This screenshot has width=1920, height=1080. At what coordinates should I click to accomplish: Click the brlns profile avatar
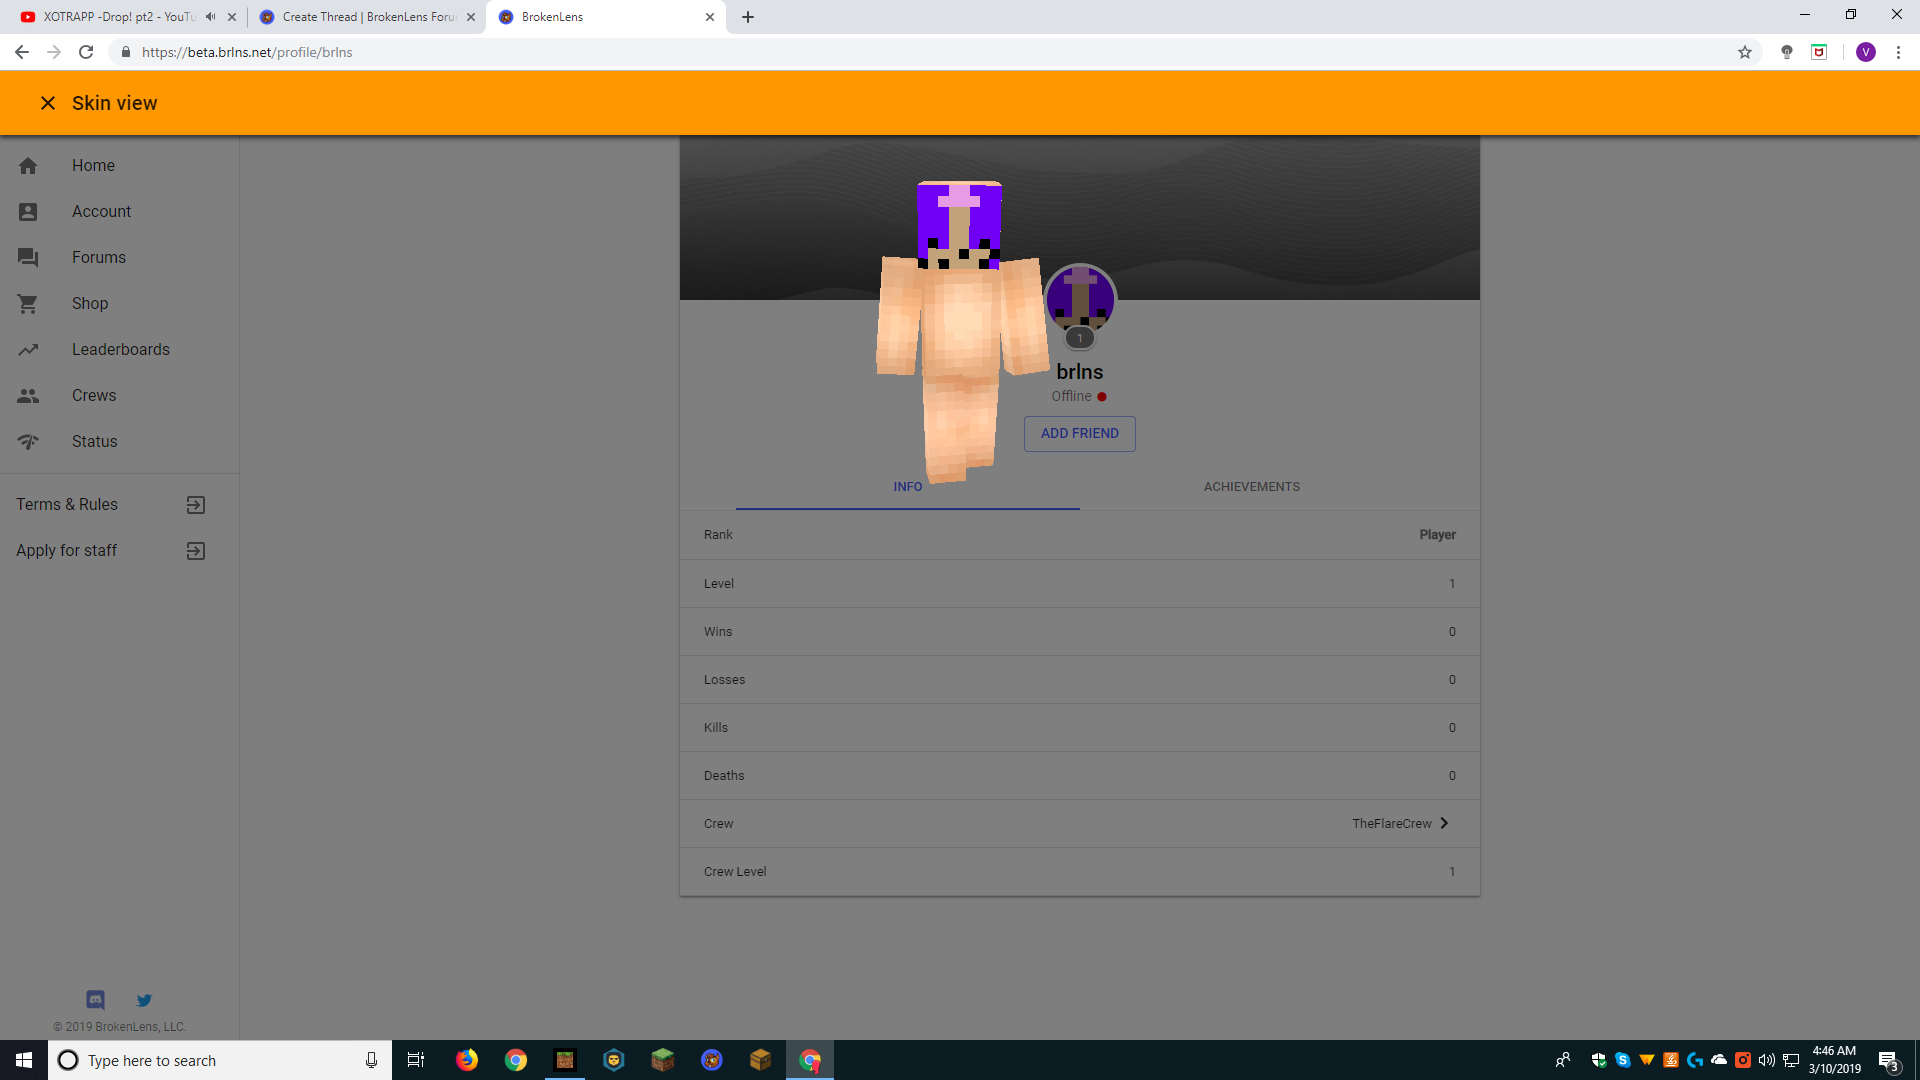[x=1080, y=299]
